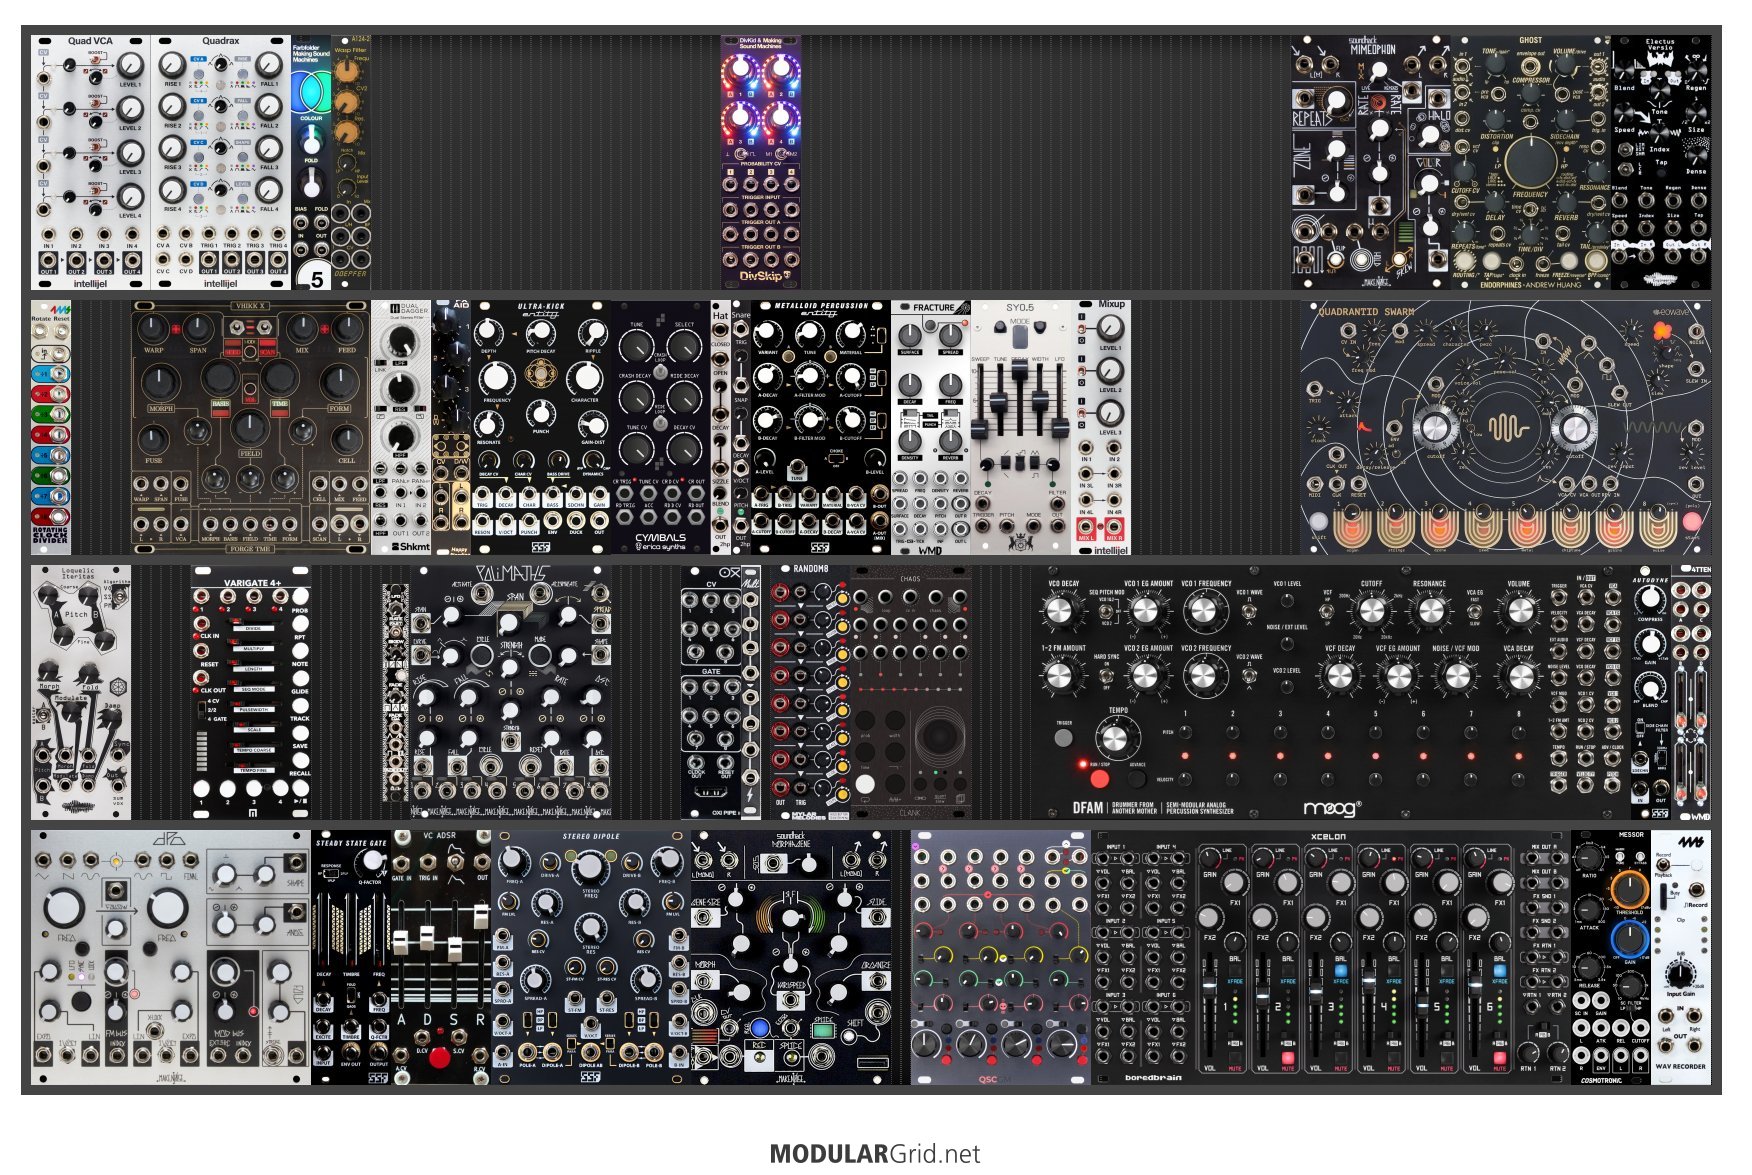Click the Fall 1 knob on Quadrax
Viewport: 1752px width, 1175px height.
[x=269, y=65]
